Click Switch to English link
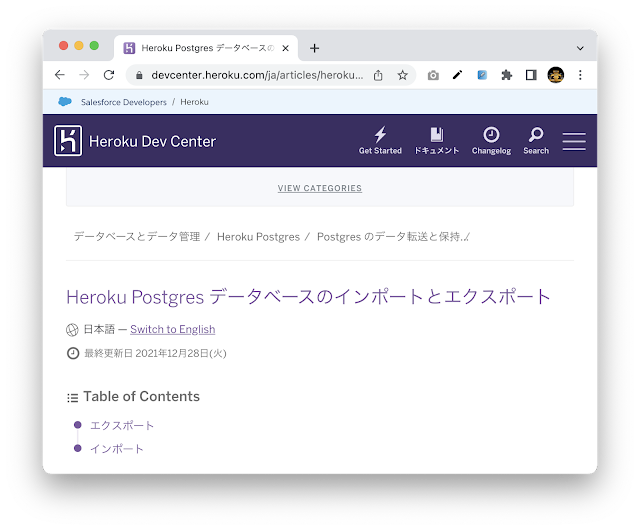The image size is (640, 530). 173,330
